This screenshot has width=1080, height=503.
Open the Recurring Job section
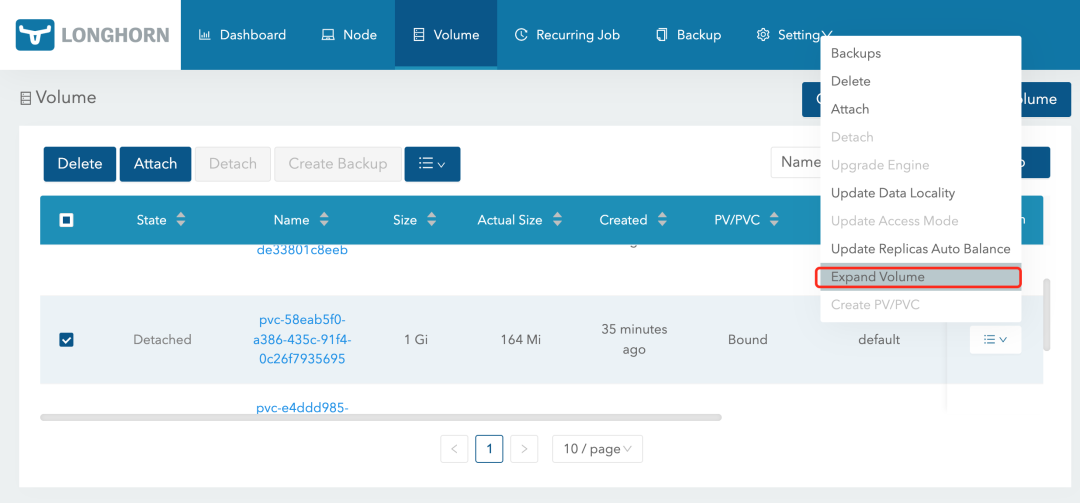(x=567, y=35)
